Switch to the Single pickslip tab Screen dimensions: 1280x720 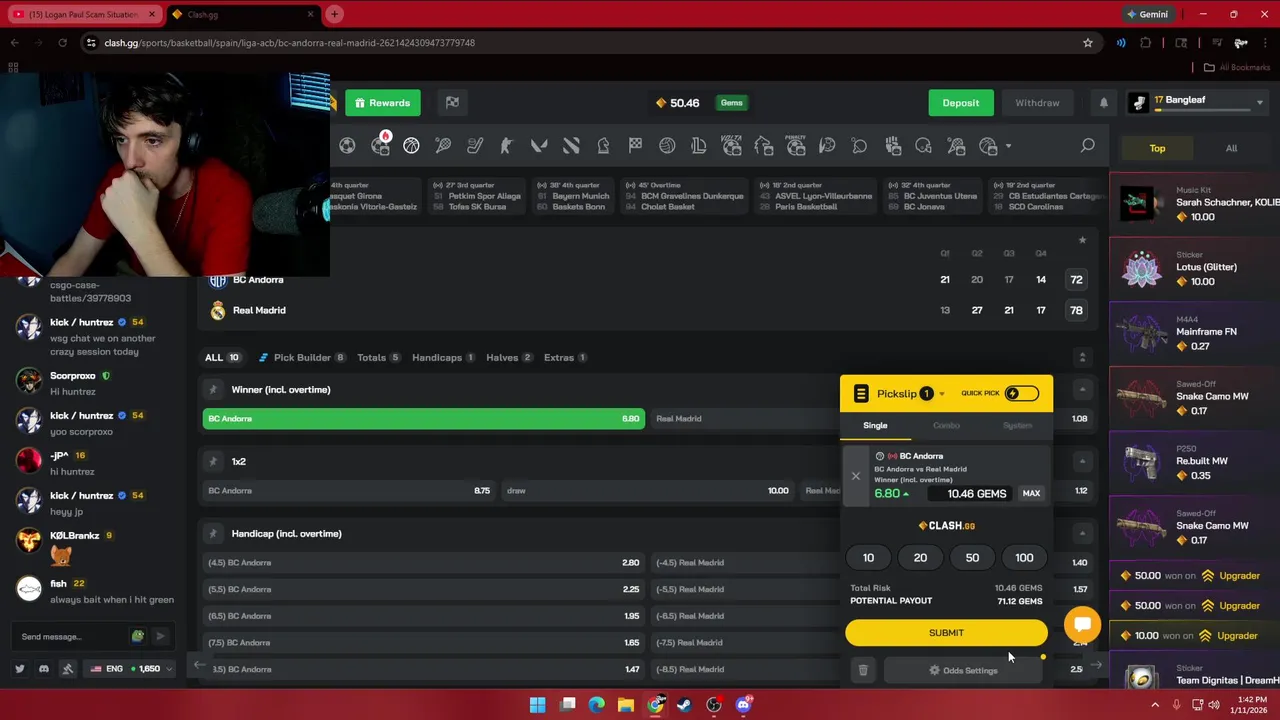(x=875, y=425)
